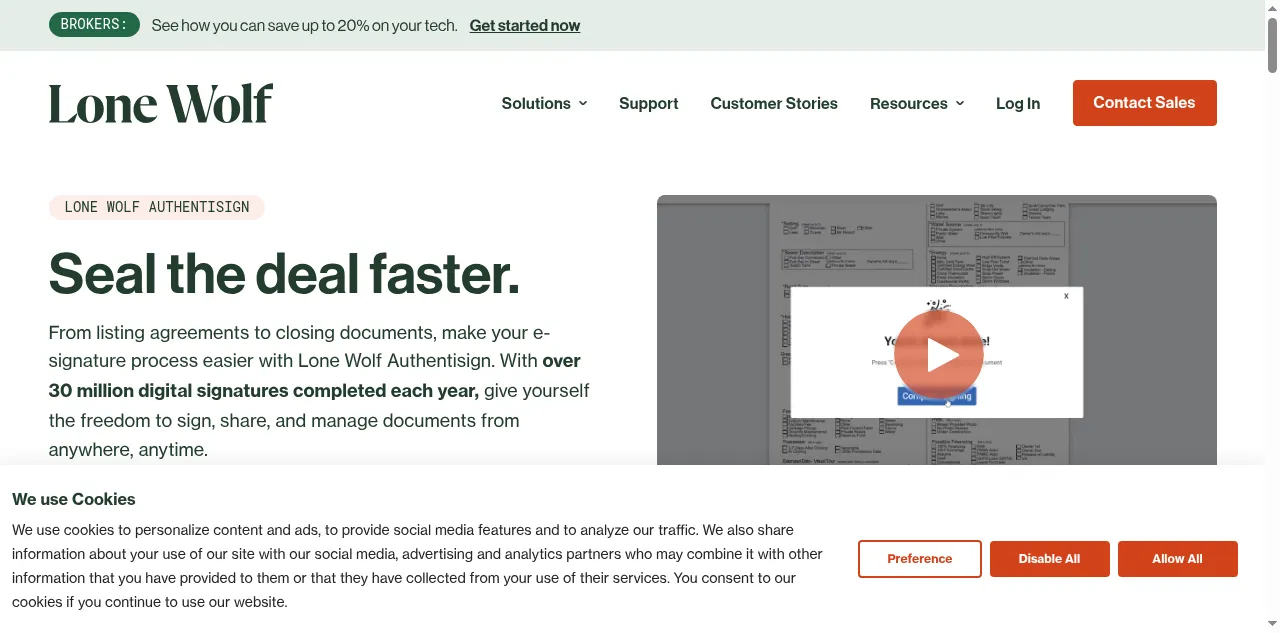Screen dimensions: 1280x633
Task: Disable all cookies
Action: click(x=1049, y=559)
